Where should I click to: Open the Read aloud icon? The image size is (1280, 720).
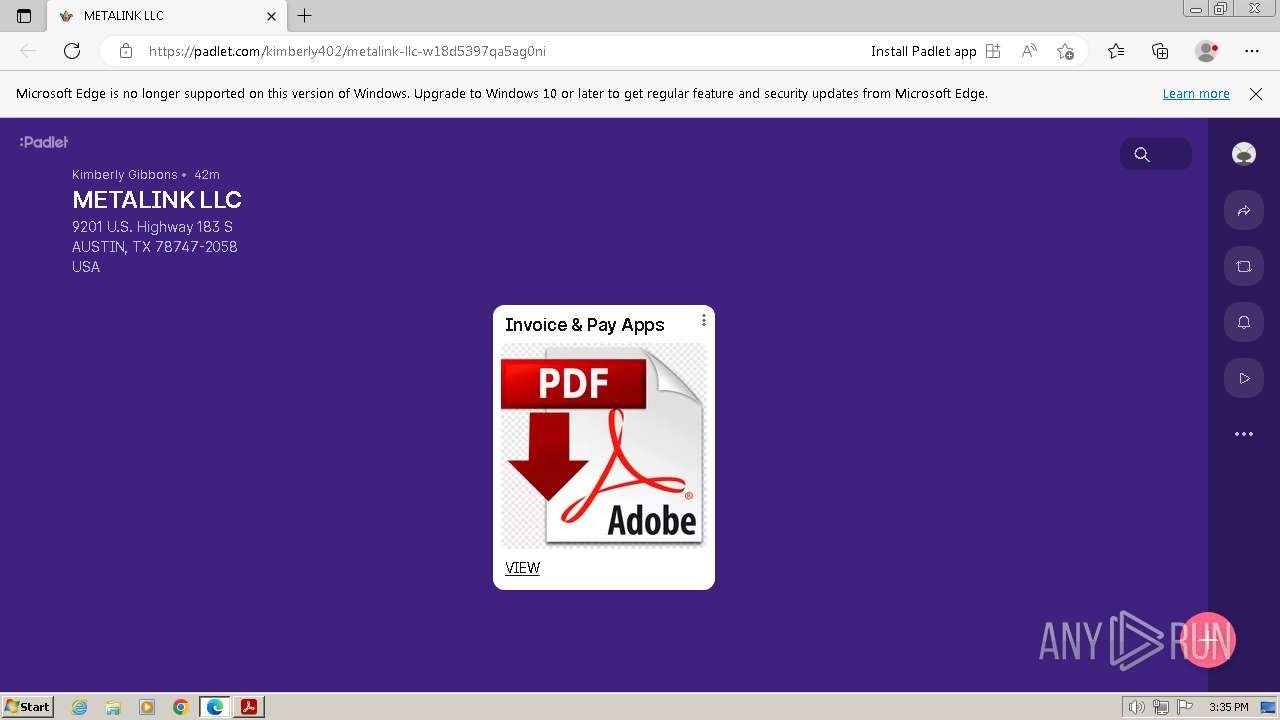click(x=1029, y=51)
